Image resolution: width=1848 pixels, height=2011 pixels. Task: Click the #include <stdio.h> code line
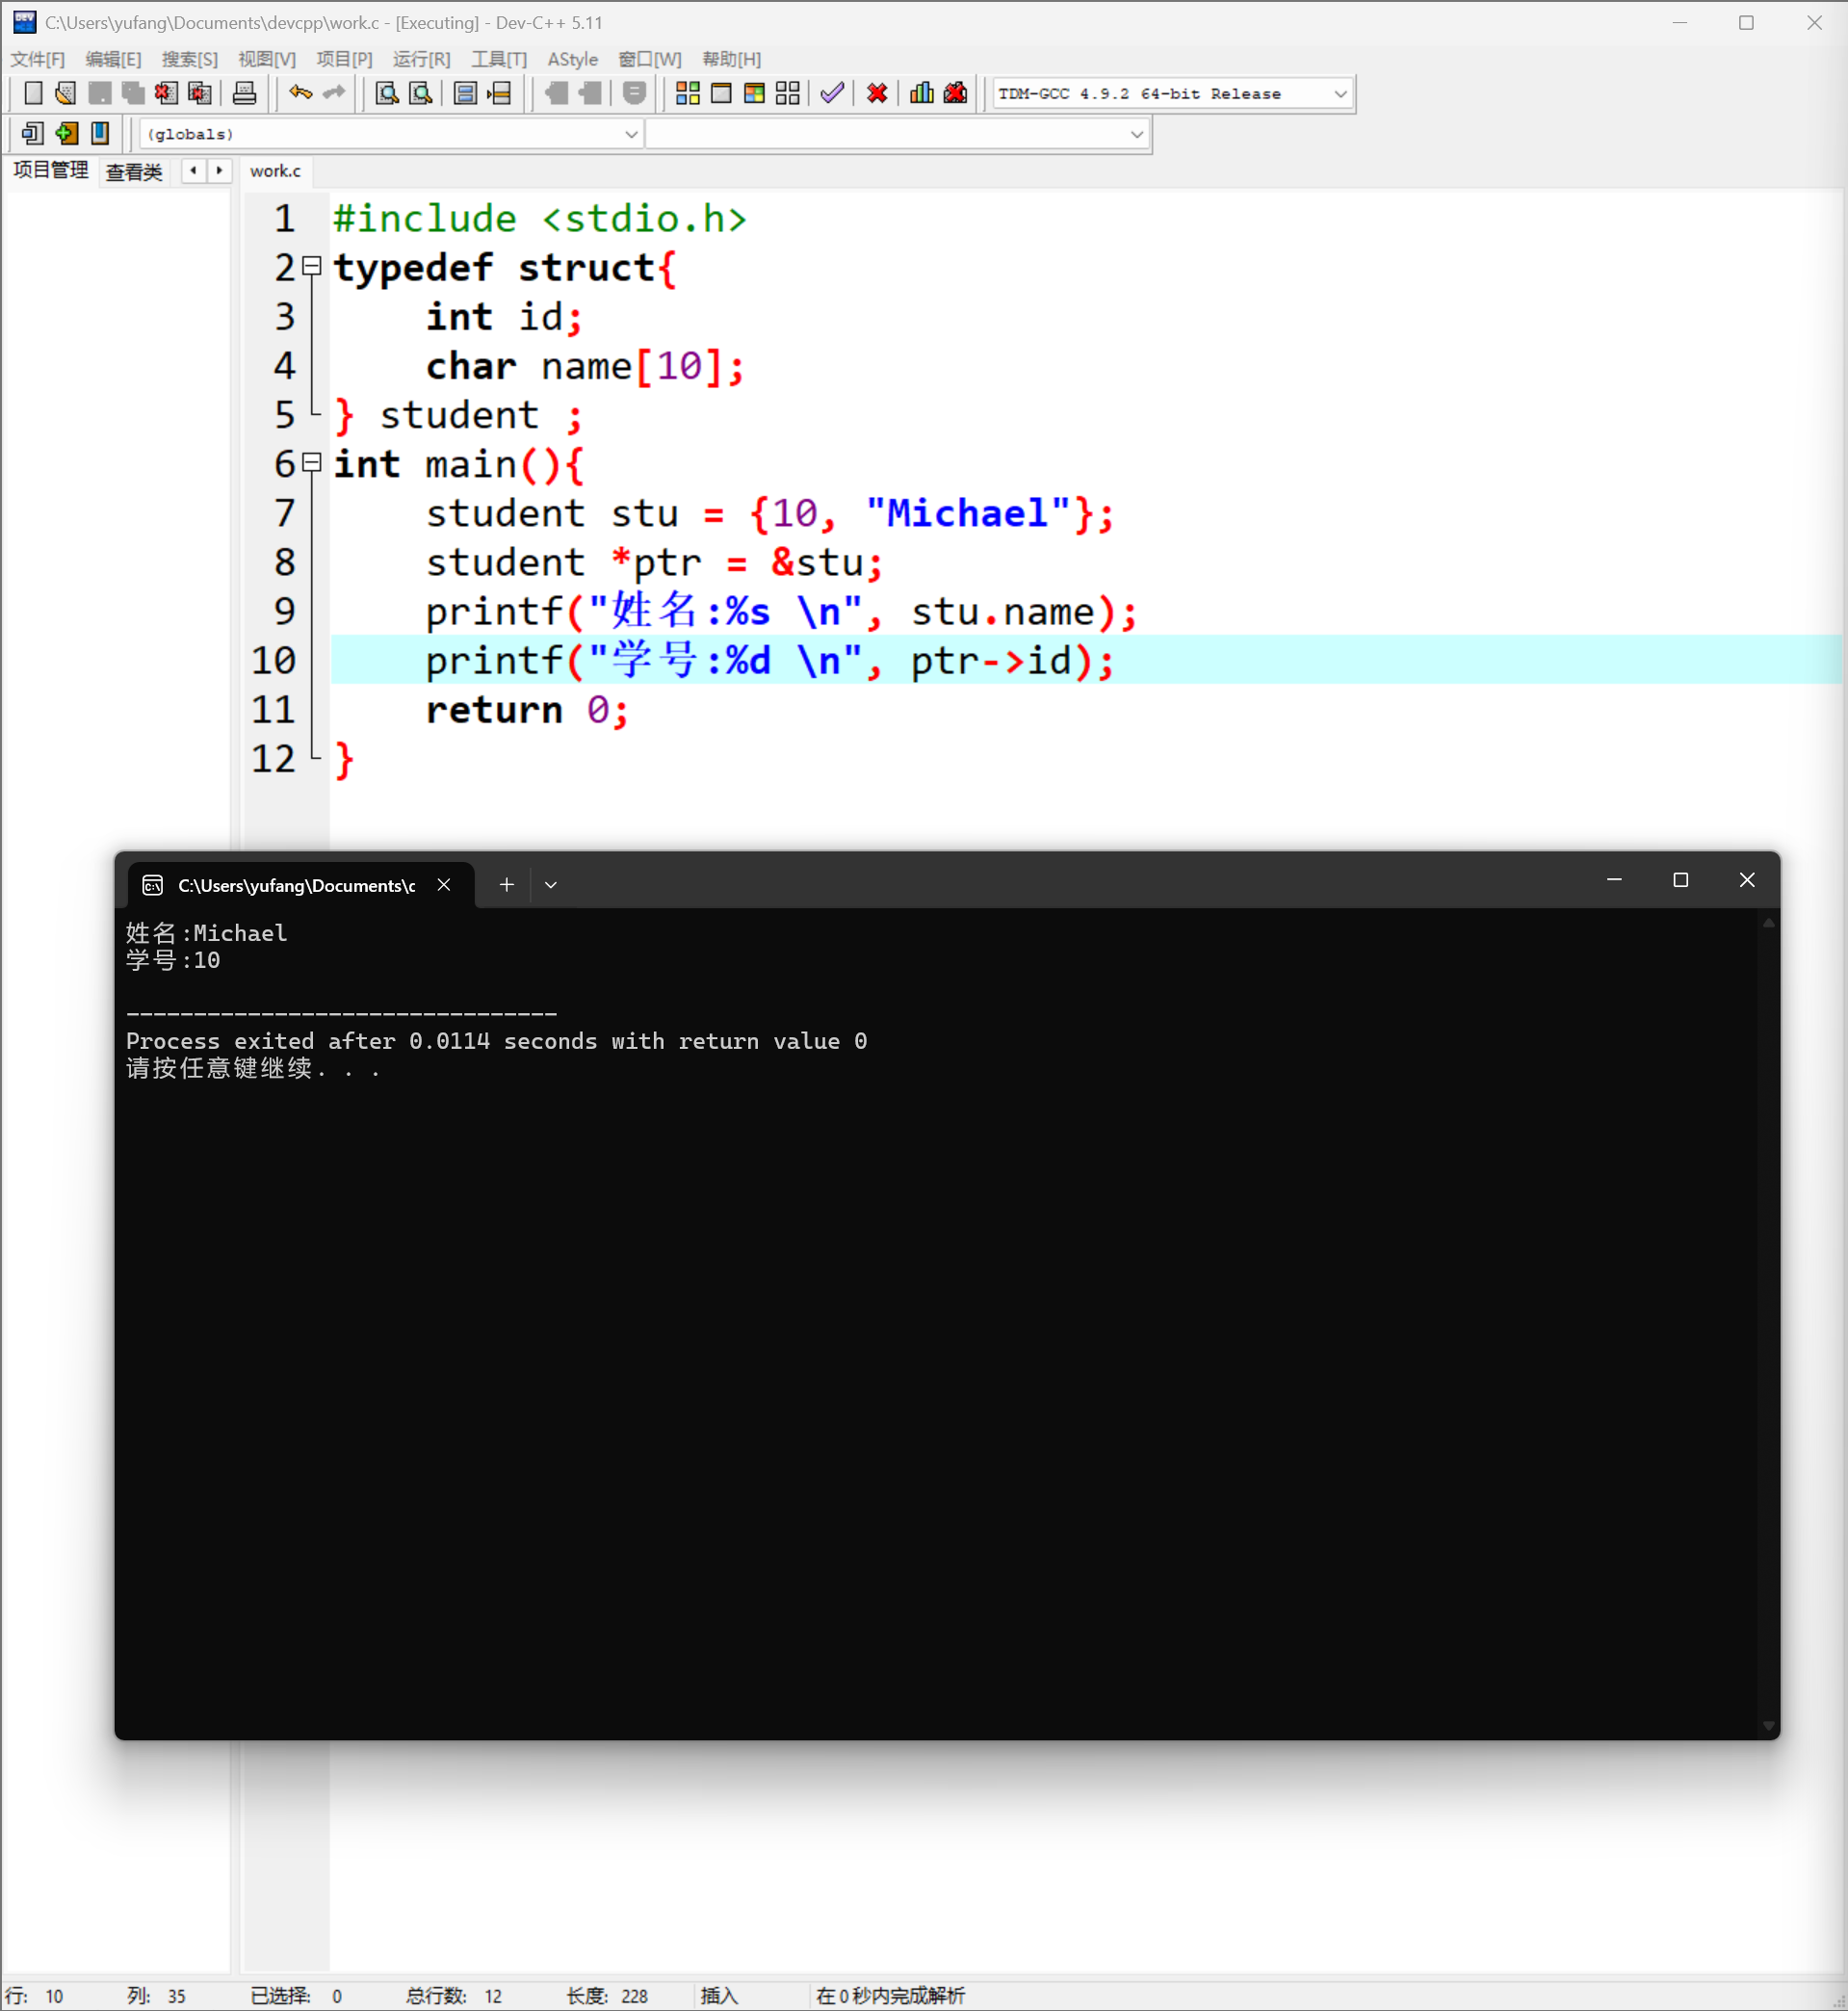point(540,219)
